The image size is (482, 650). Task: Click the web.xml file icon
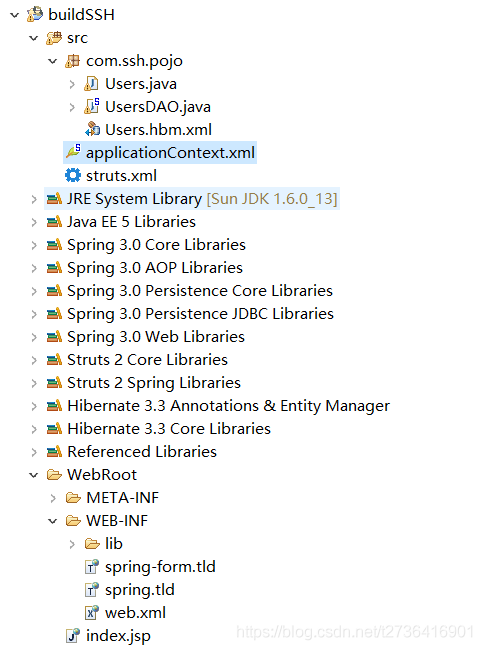(92, 613)
